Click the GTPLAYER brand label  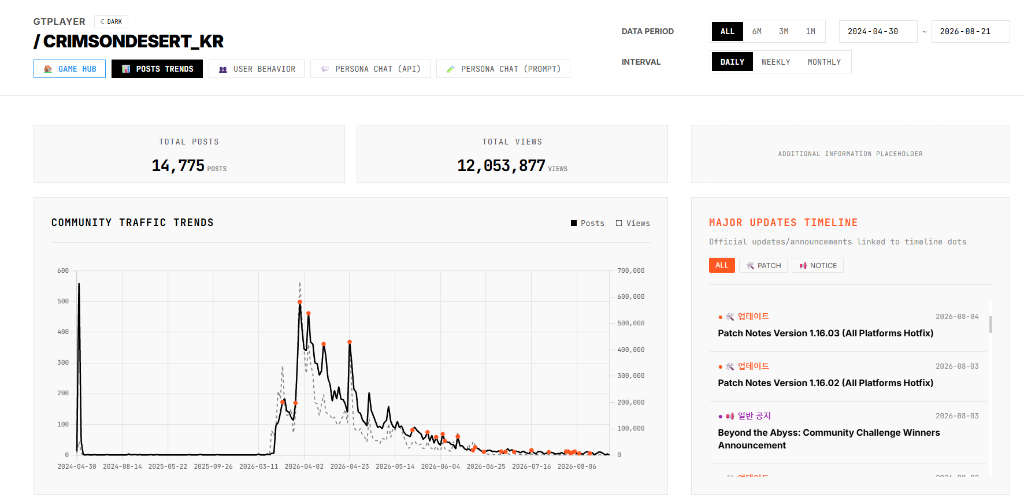point(59,22)
